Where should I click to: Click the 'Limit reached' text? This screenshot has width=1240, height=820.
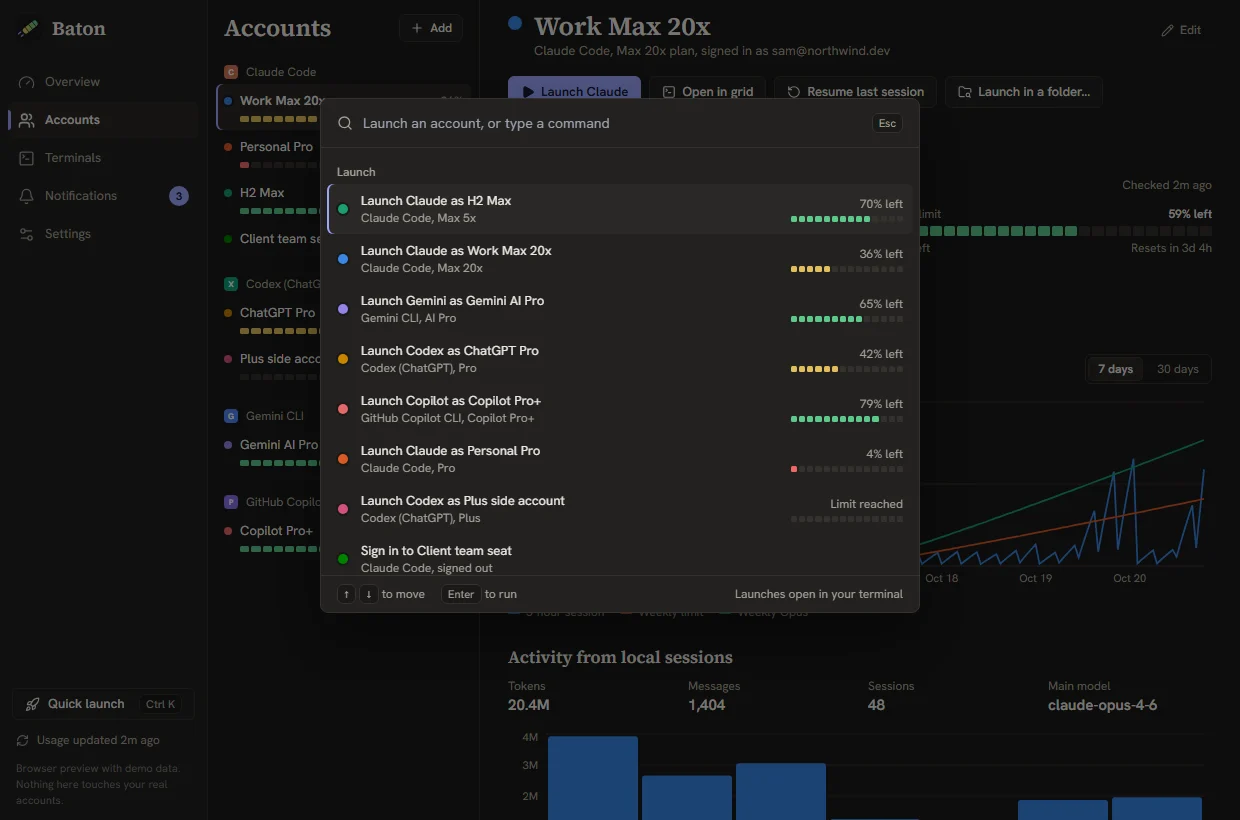click(866, 504)
